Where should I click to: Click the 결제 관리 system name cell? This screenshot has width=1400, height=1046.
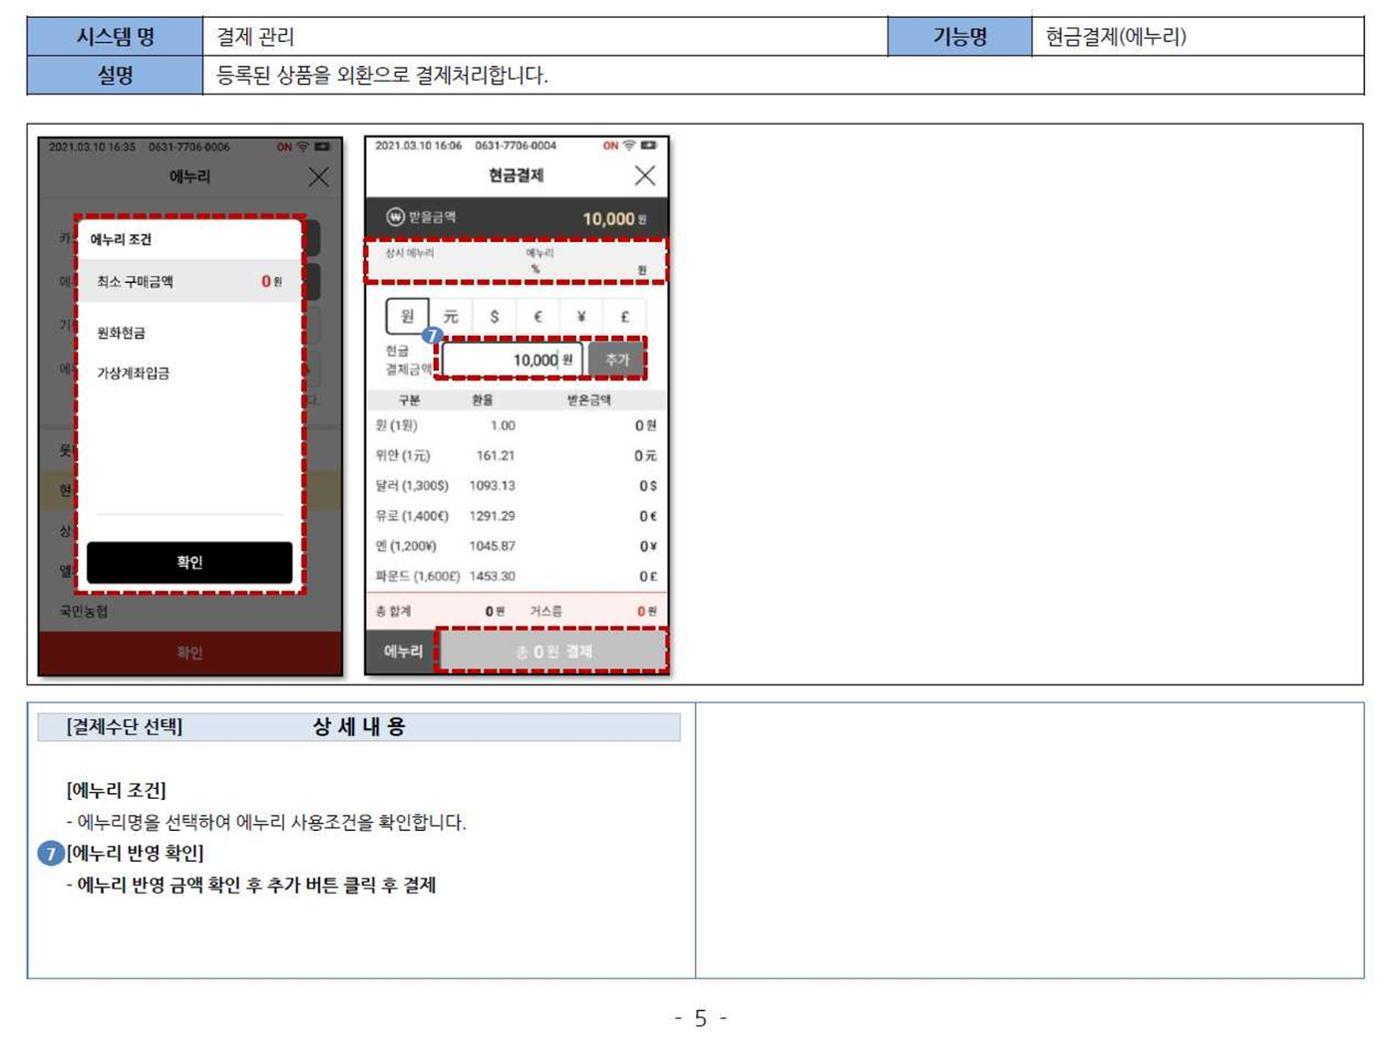tap(544, 37)
